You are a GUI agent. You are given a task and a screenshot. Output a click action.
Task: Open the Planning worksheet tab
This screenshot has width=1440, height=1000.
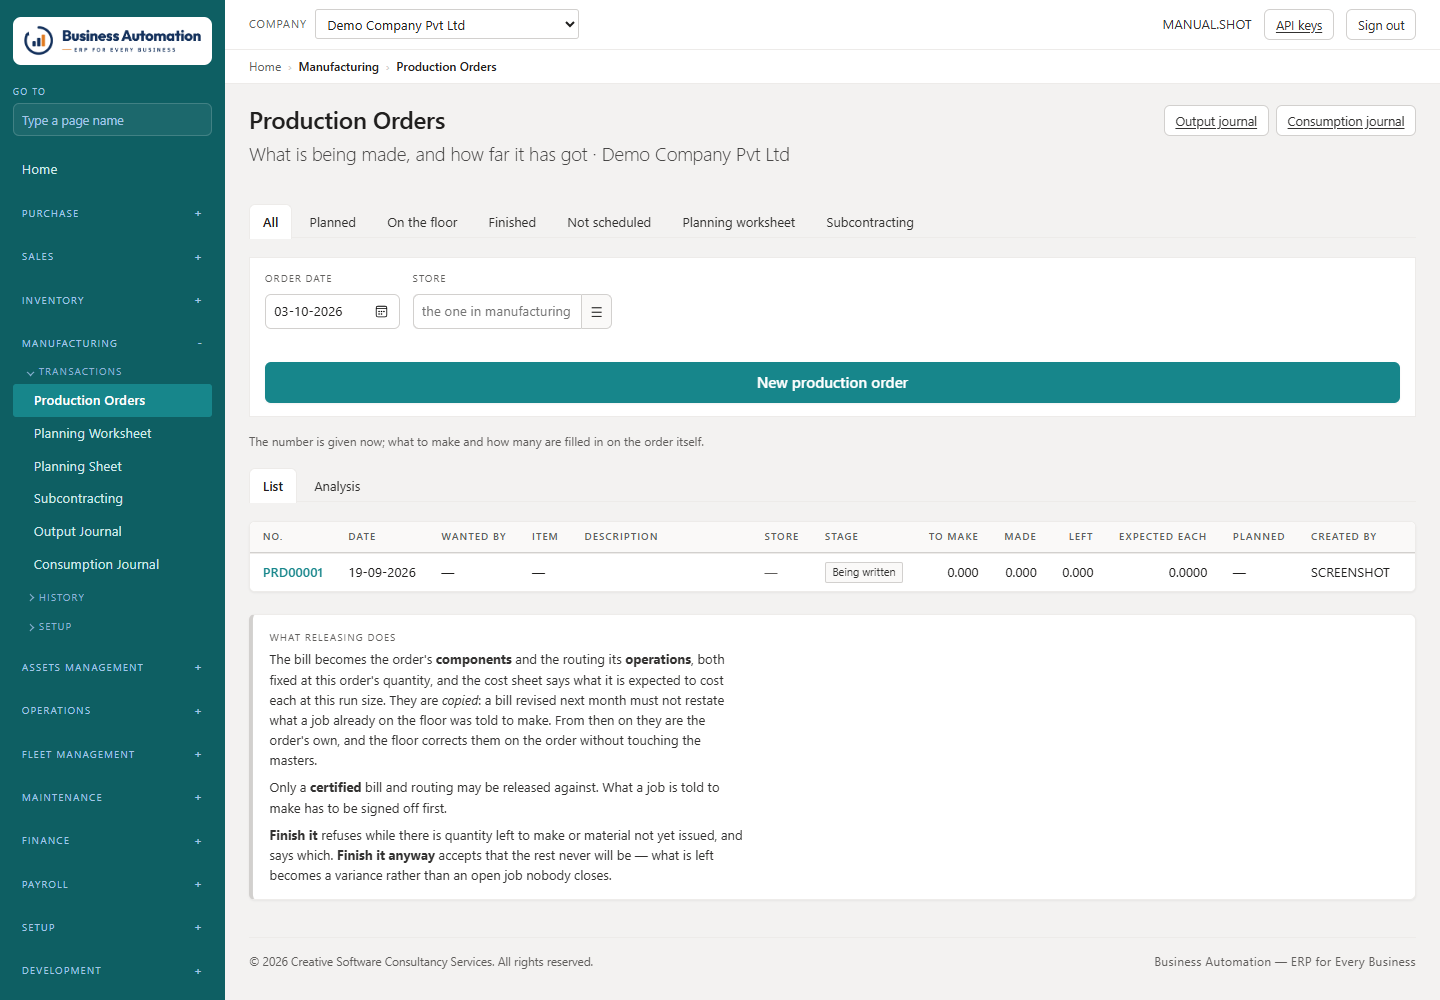[739, 223]
